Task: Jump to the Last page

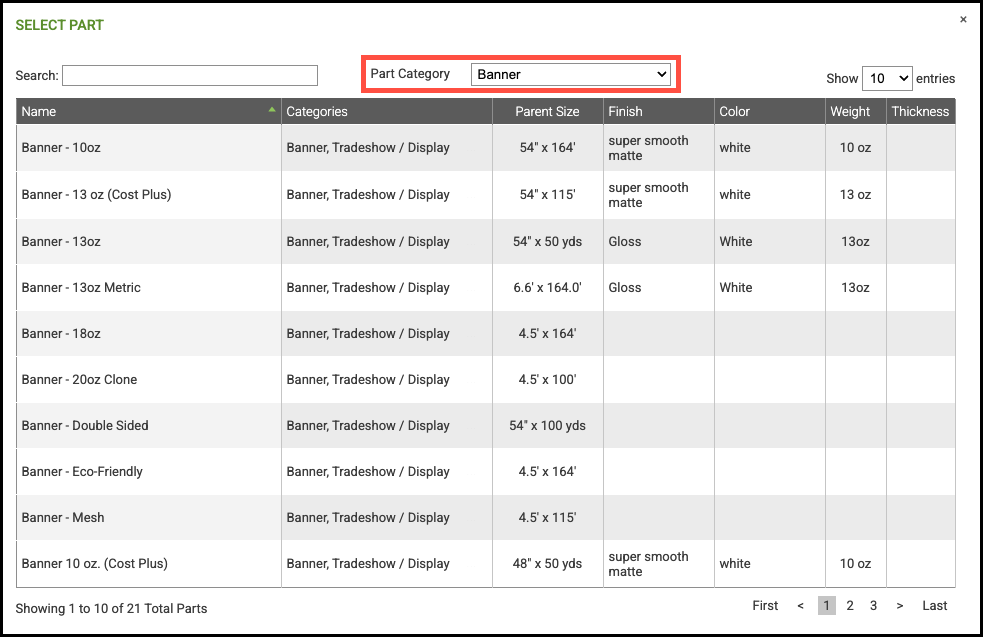Action: [x=934, y=606]
